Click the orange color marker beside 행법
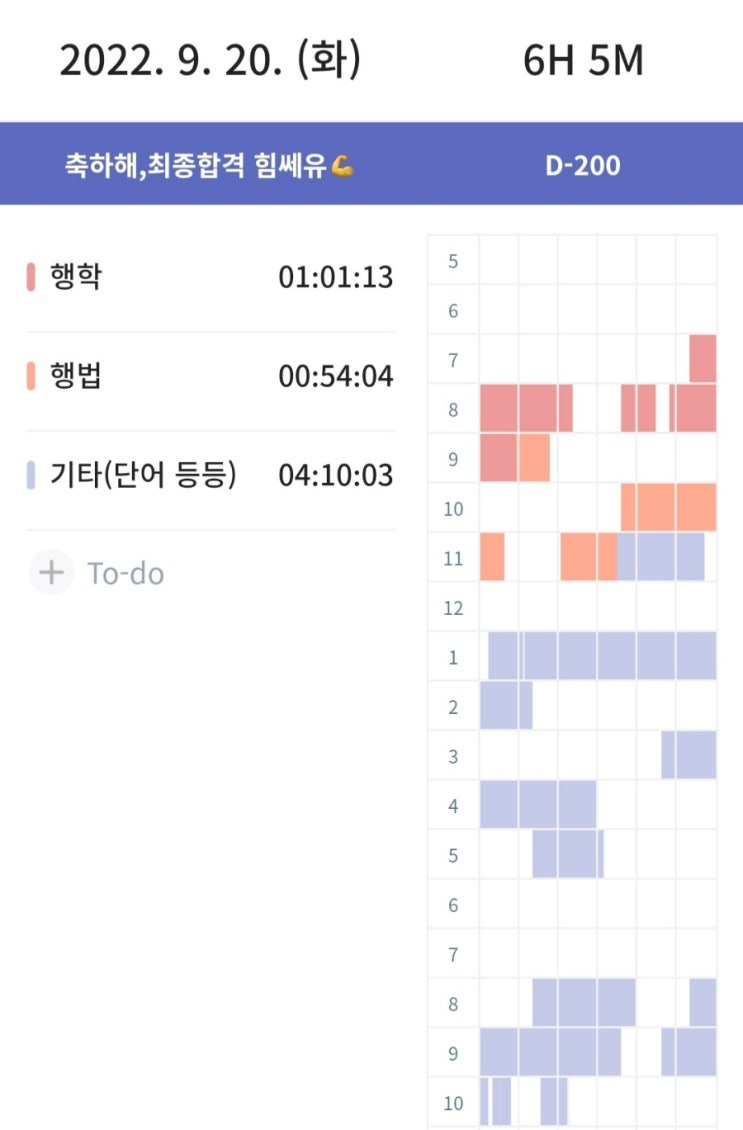 click(x=31, y=376)
